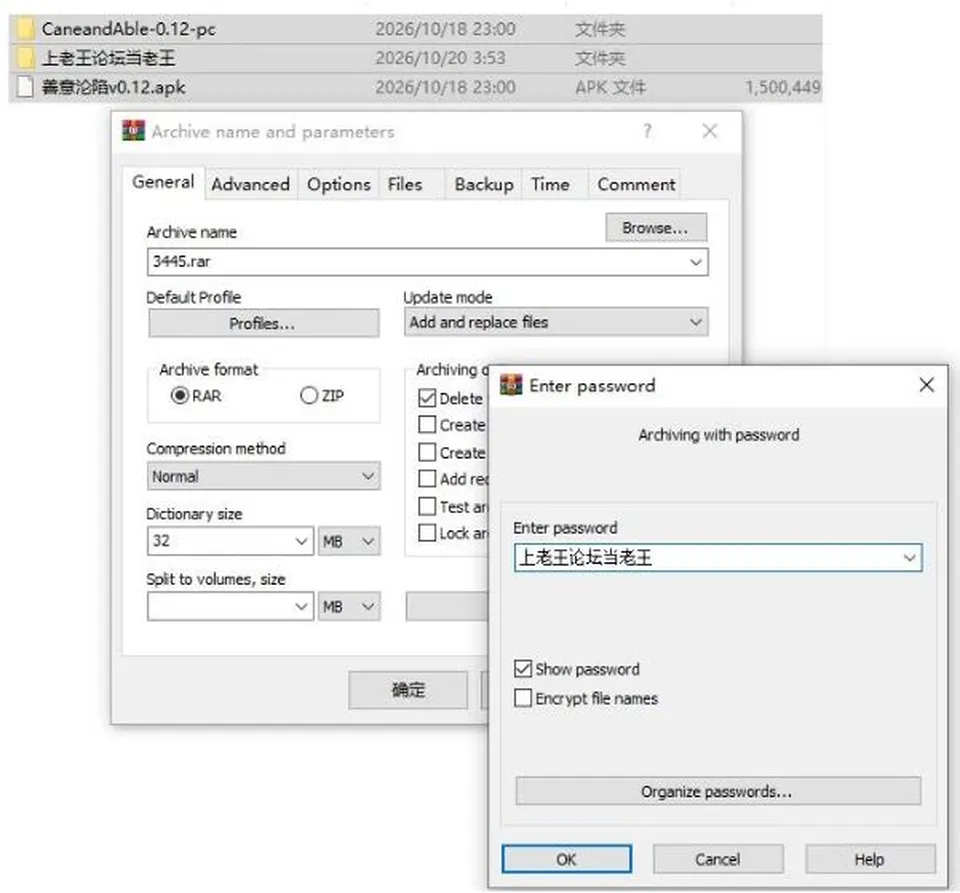Image resolution: width=960 pixels, height=893 pixels.
Task: Select the ZIP archive format
Action: click(x=309, y=395)
